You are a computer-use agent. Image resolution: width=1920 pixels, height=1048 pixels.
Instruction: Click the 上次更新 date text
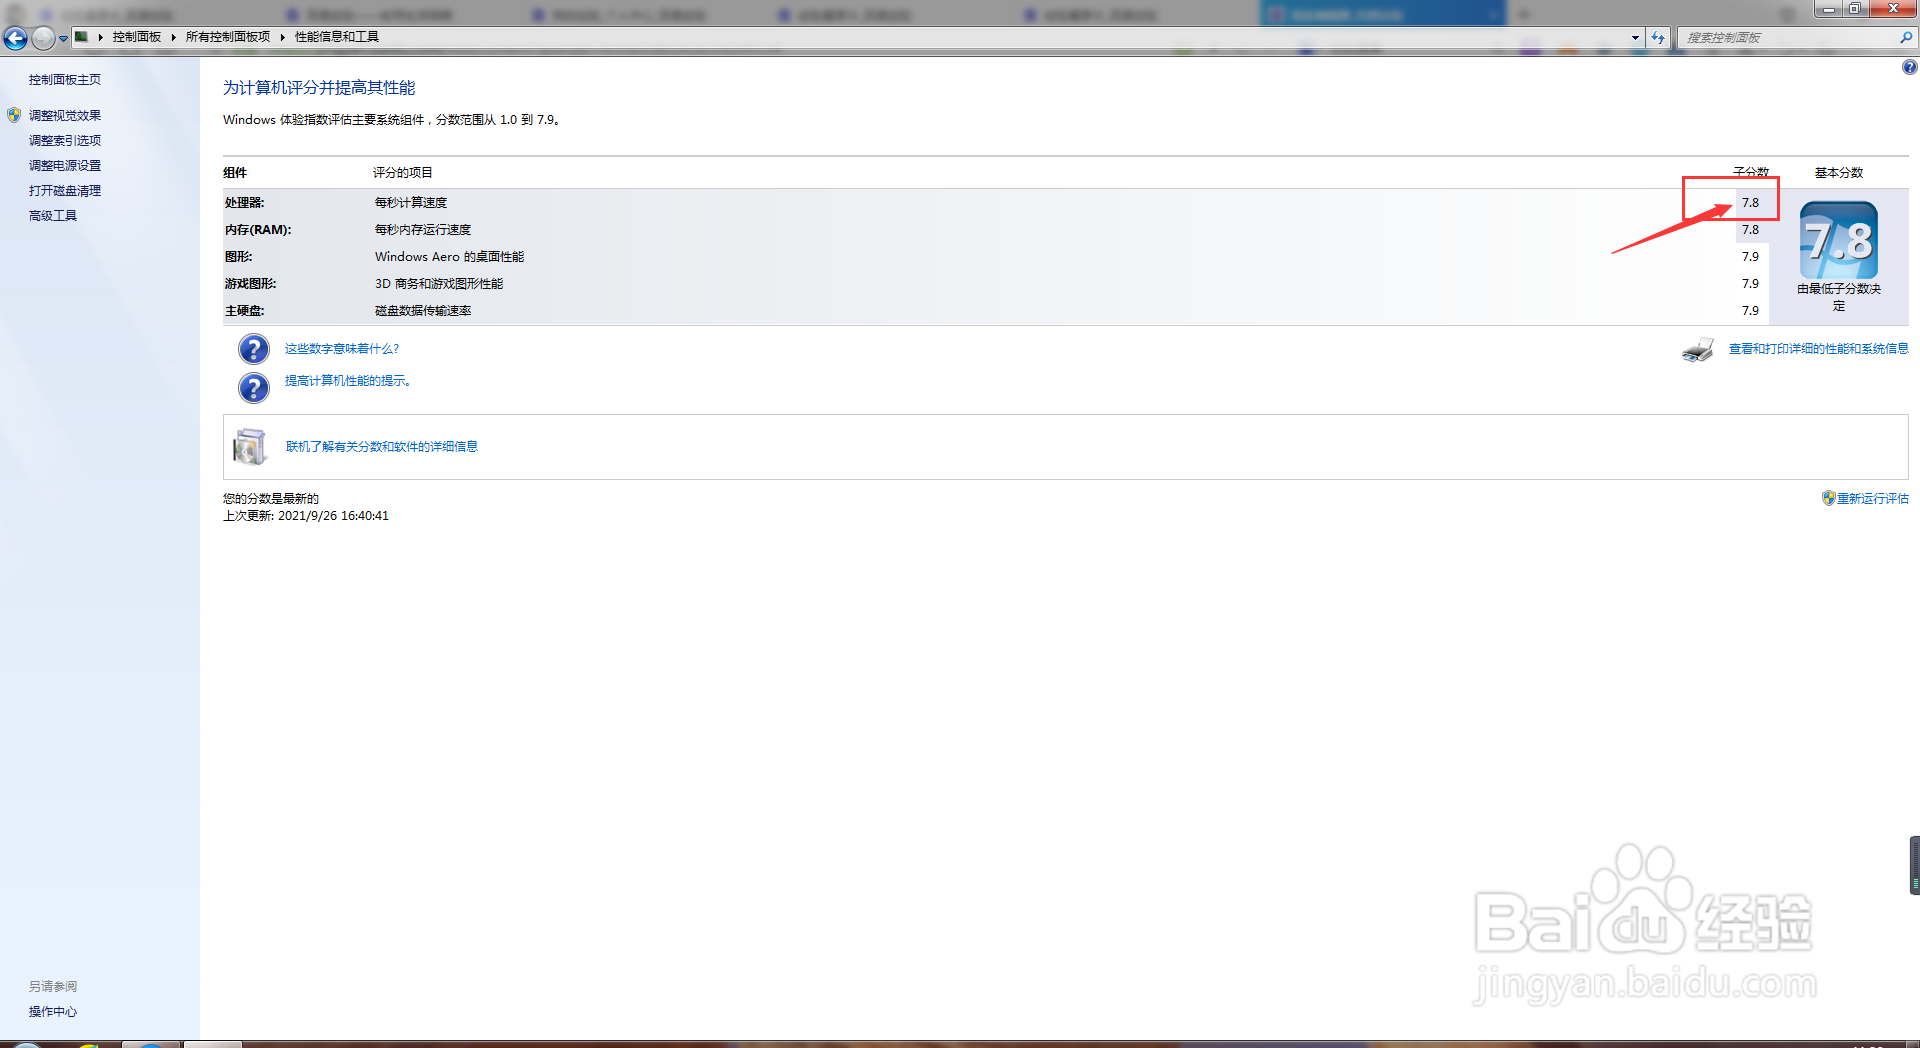click(306, 516)
